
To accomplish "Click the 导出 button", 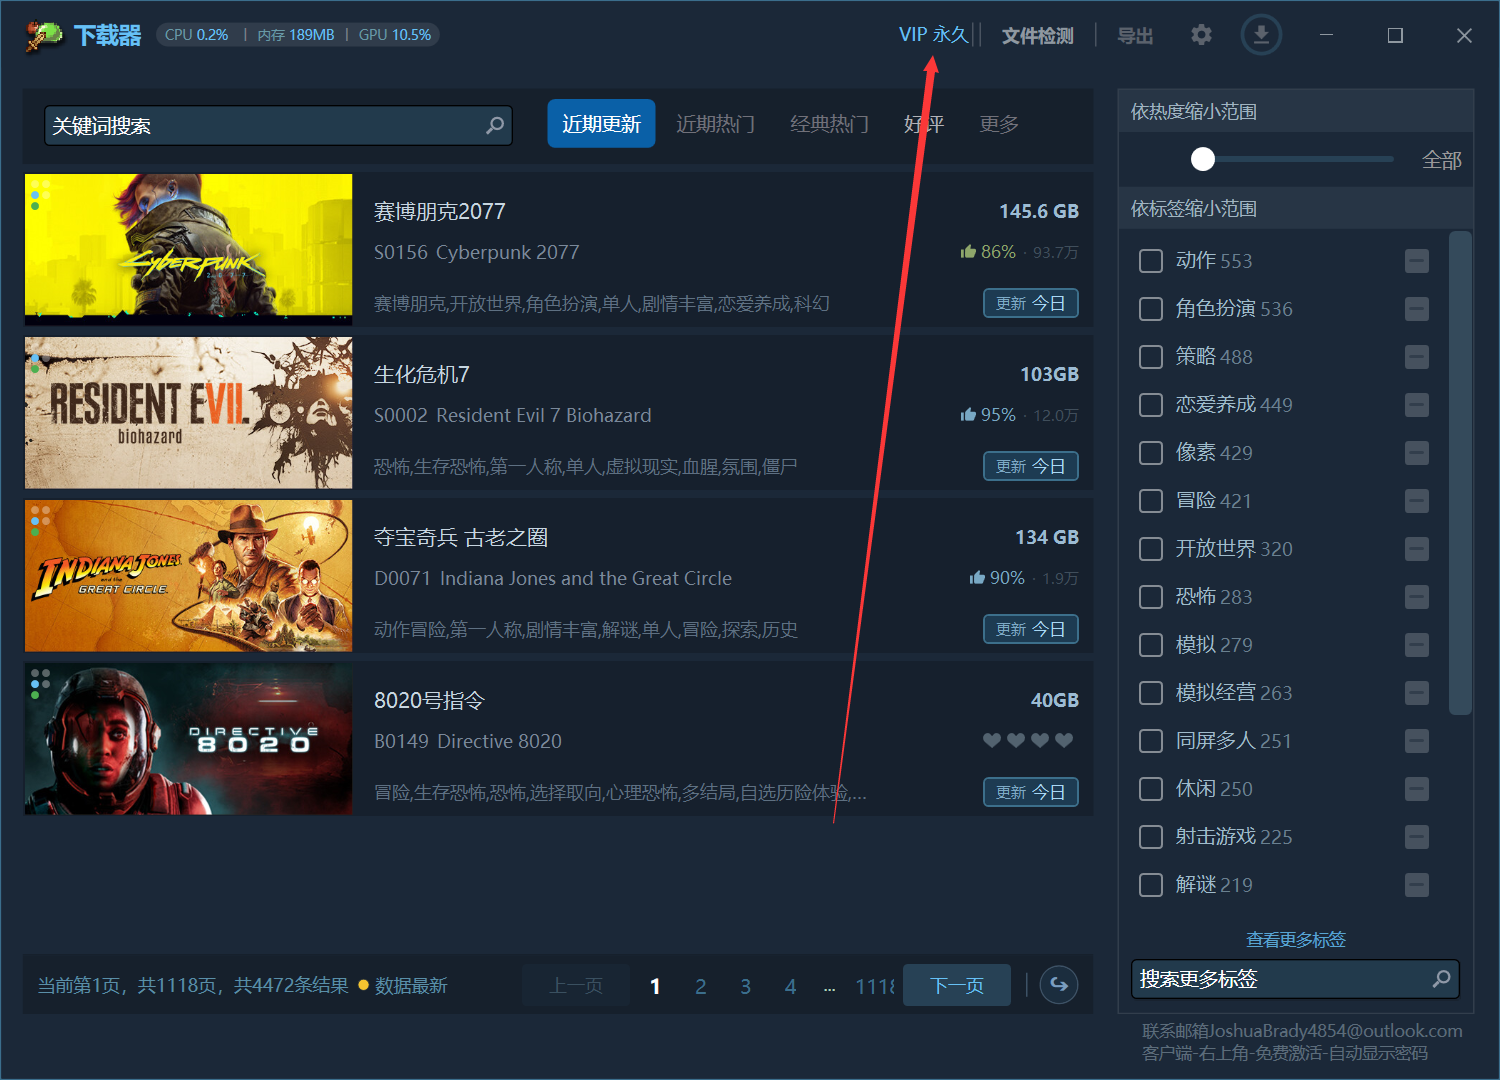I will [1135, 36].
